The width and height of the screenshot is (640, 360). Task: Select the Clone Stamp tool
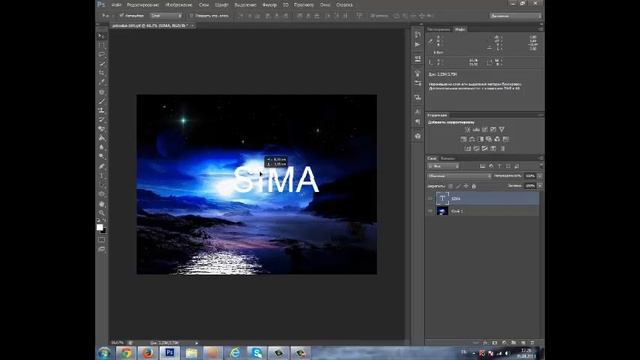[x=102, y=110]
